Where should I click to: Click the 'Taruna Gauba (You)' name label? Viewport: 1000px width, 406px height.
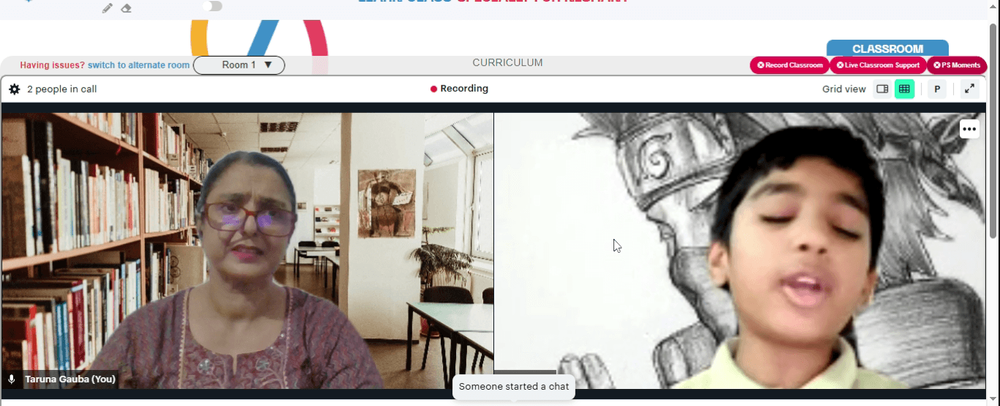[x=70, y=379]
